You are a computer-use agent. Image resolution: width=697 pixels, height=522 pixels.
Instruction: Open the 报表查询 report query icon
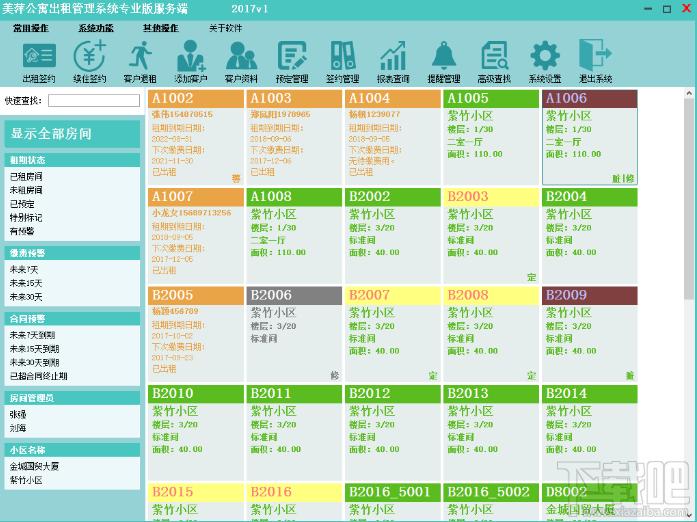(393, 62)
